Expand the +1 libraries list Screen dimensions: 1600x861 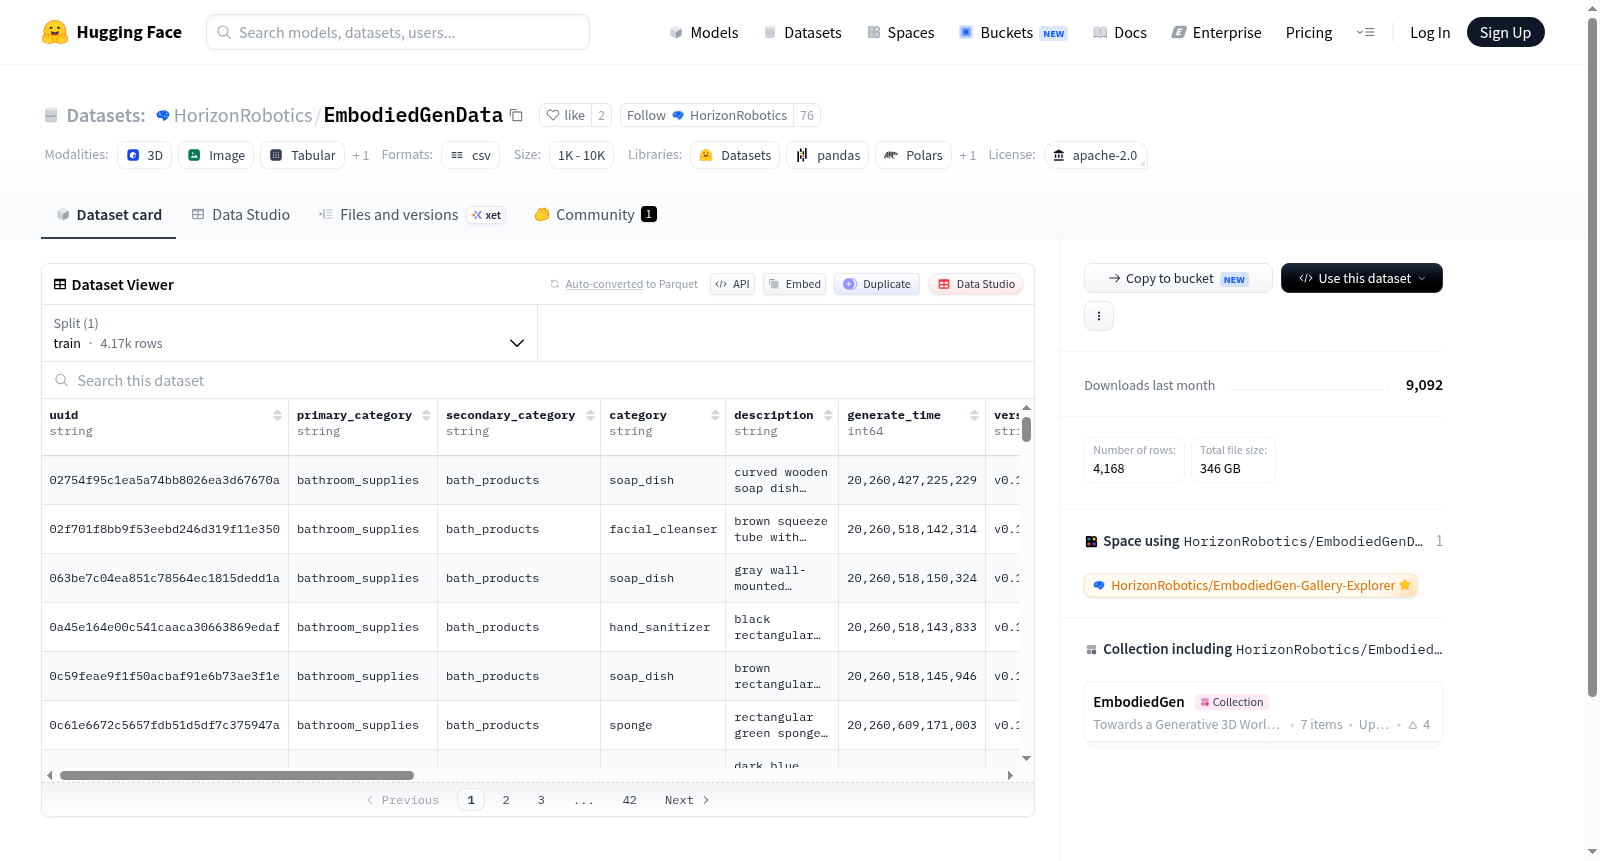968,155
